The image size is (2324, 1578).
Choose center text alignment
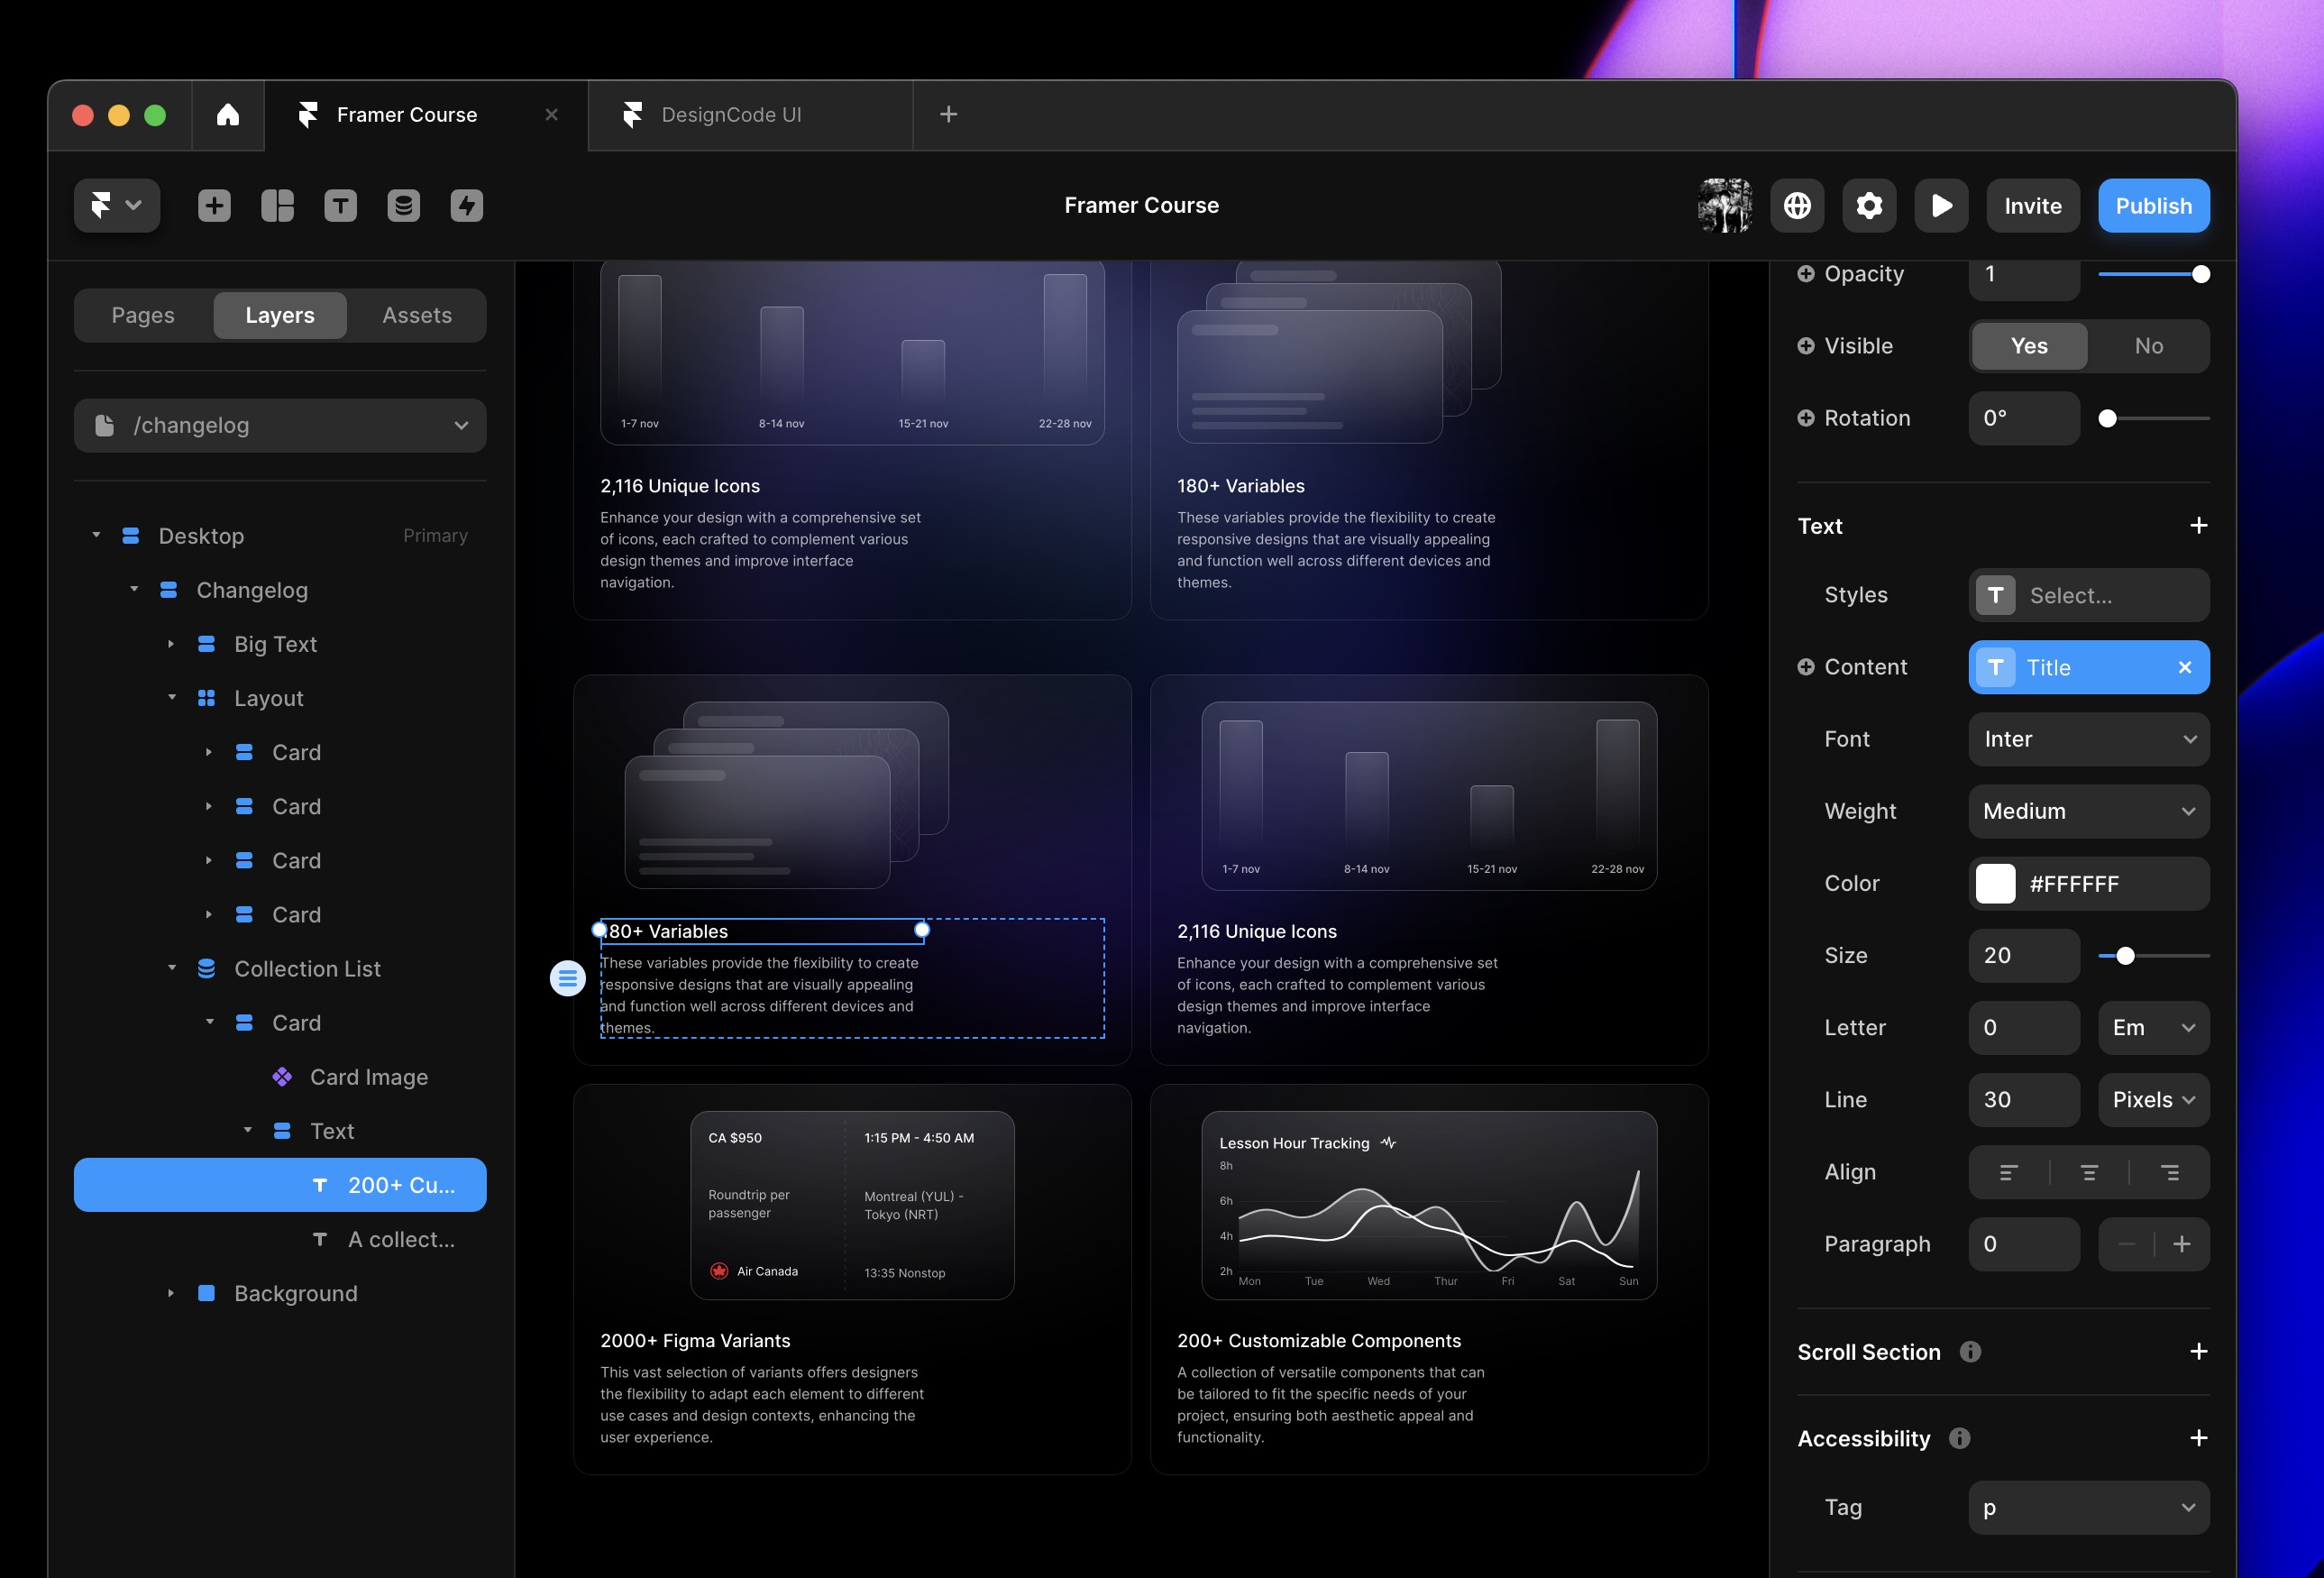[x=2088, y=1172]
